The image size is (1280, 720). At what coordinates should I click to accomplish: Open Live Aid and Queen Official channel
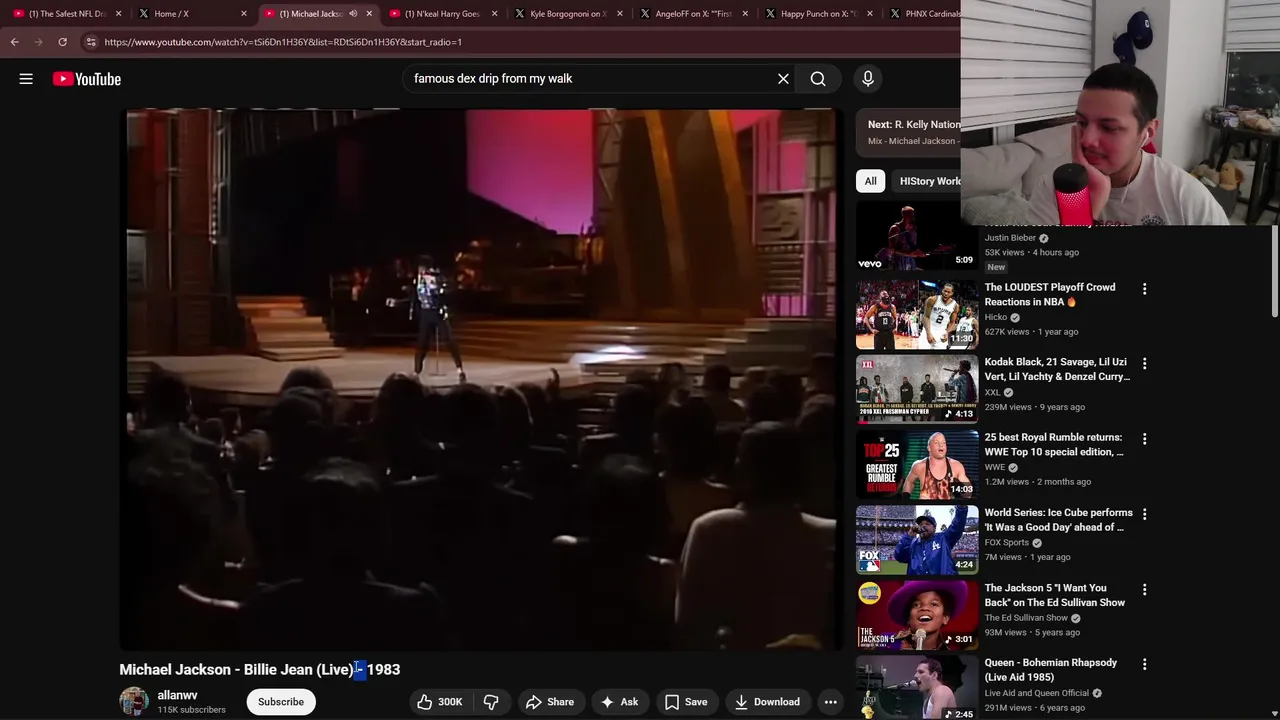click(x=1036, y=693)
